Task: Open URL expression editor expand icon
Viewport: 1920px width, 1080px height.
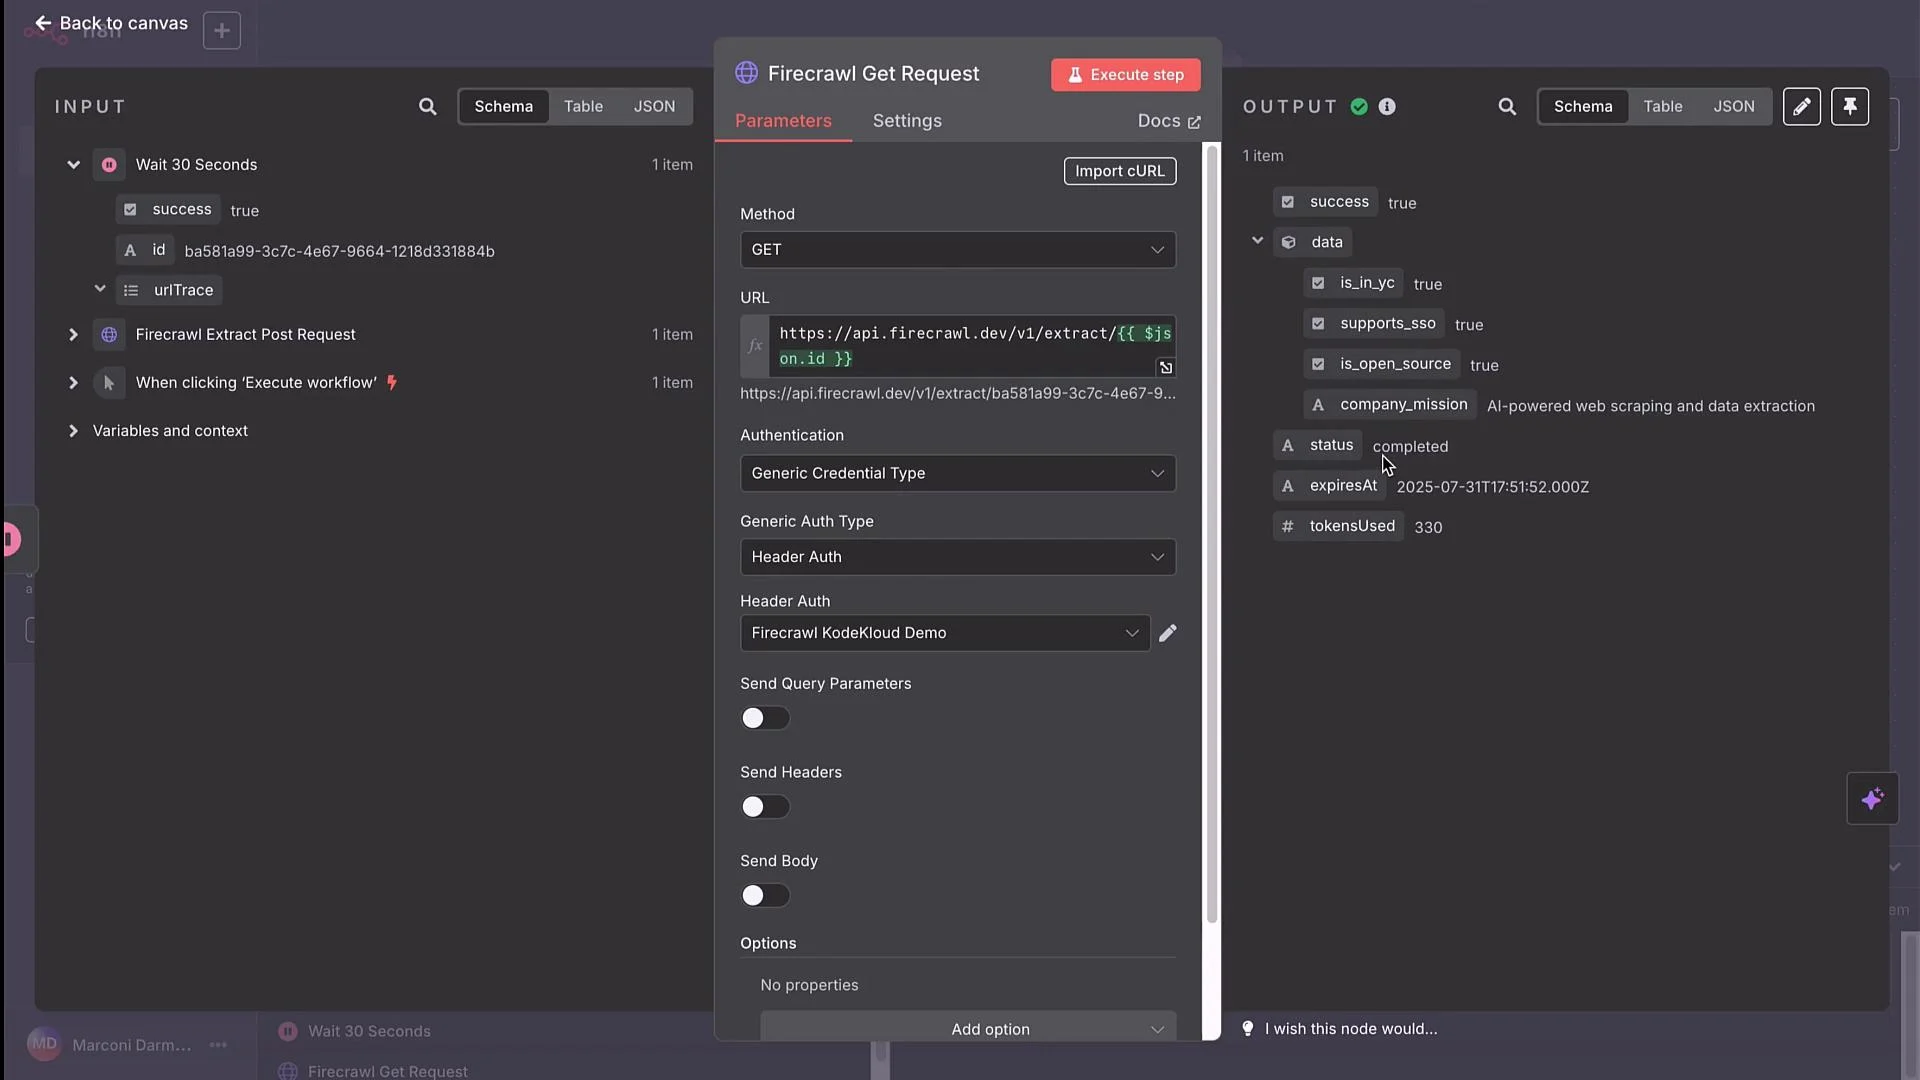Action: [x=1166, y=368]
